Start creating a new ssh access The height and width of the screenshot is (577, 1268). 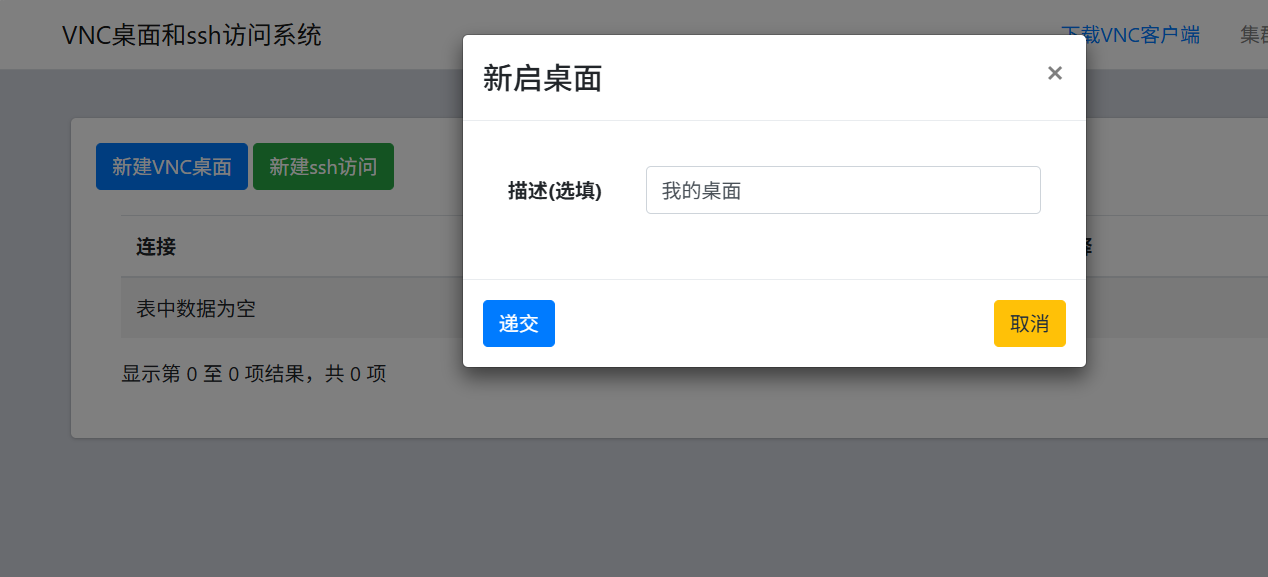point(323,166)
